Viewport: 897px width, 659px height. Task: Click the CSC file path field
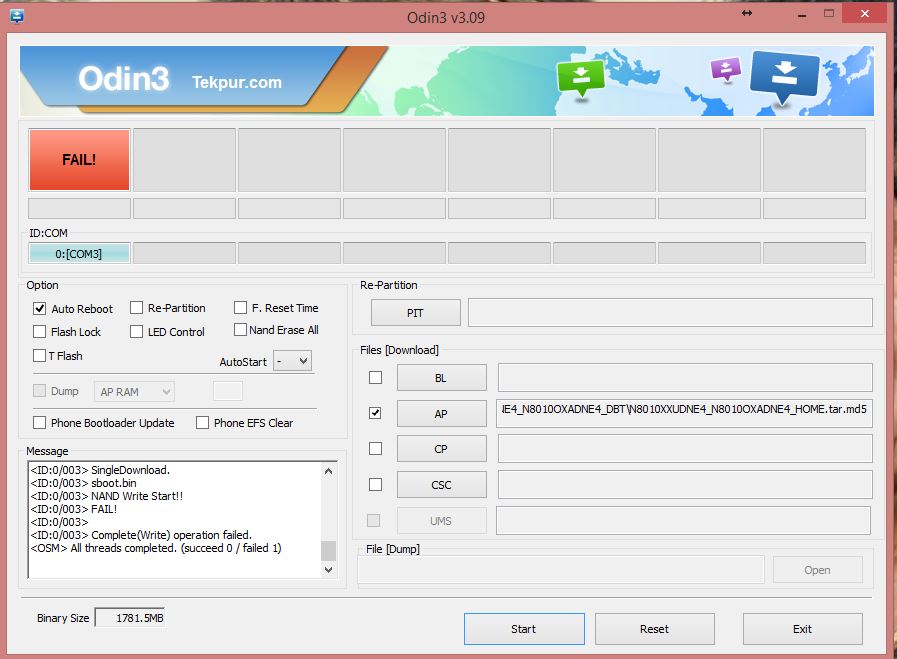(685, 485)
